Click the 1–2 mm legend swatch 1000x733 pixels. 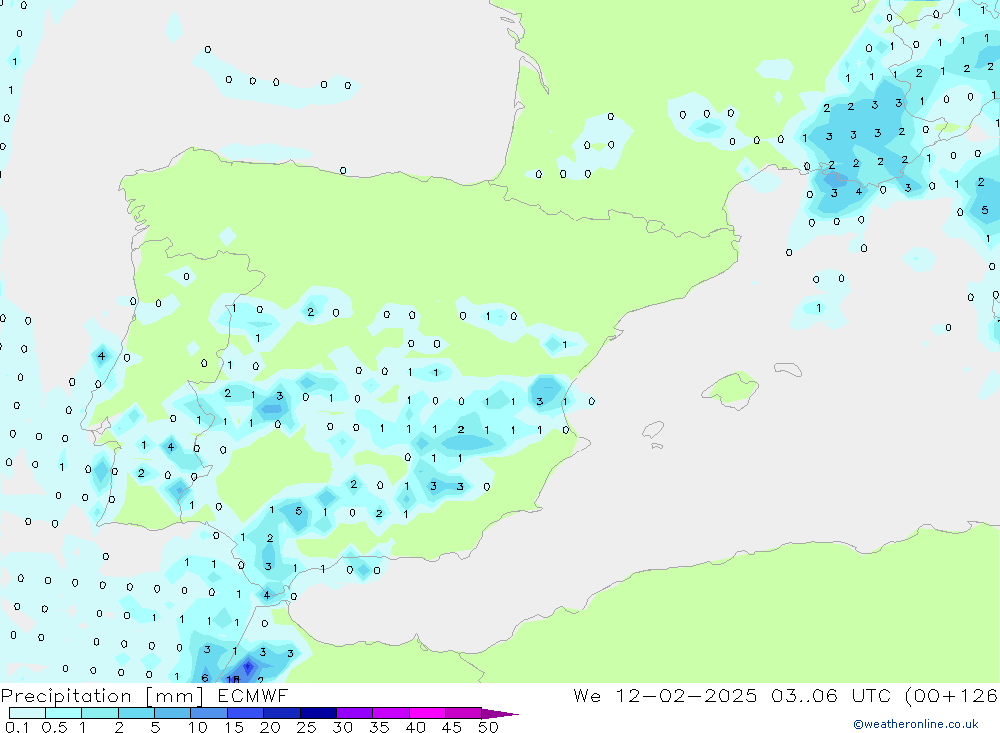pos(100,713)
